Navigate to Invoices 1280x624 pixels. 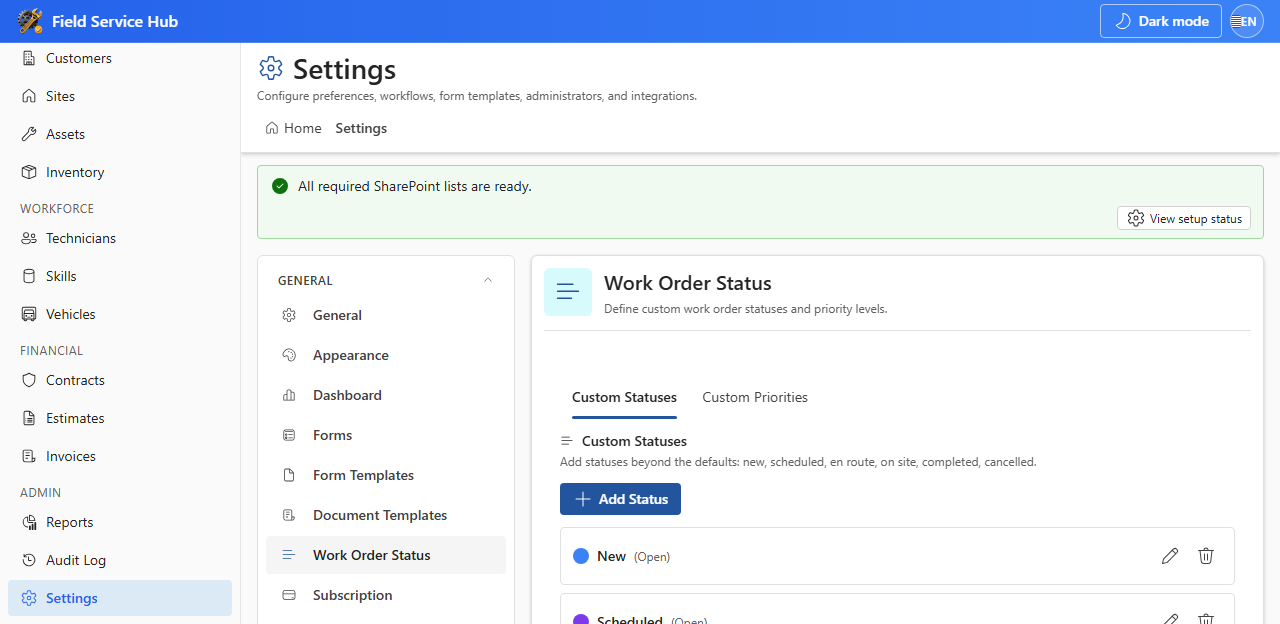[120, 456]
